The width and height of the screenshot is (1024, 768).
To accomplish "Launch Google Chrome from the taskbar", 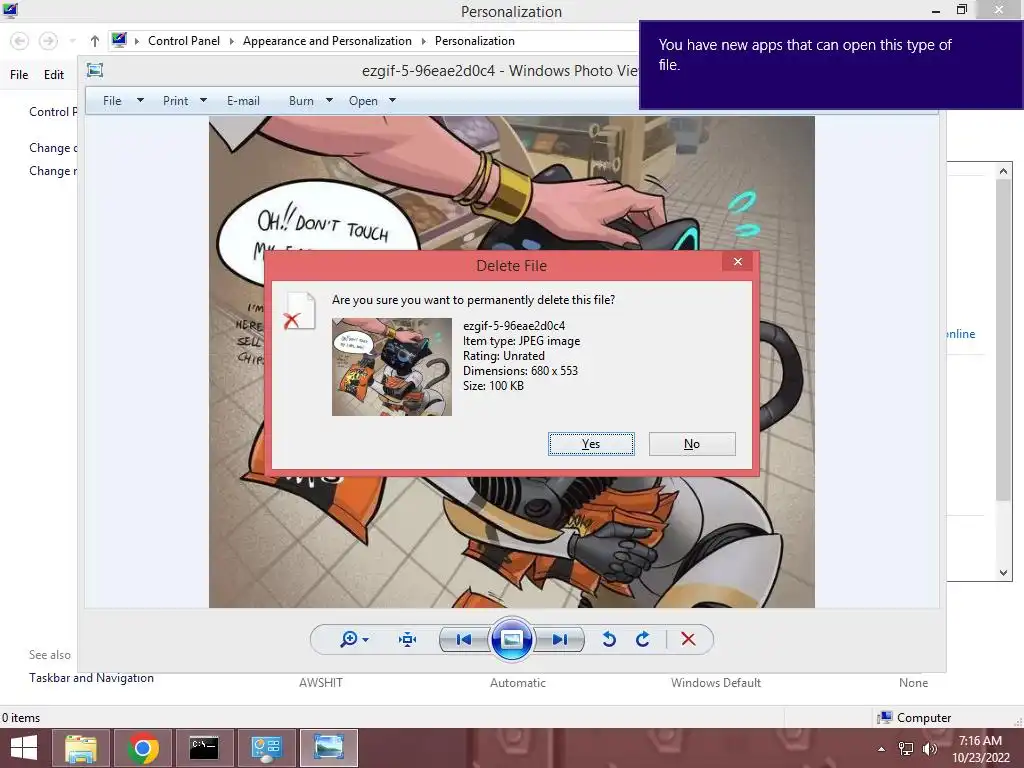I will click(x=143, y=748).
